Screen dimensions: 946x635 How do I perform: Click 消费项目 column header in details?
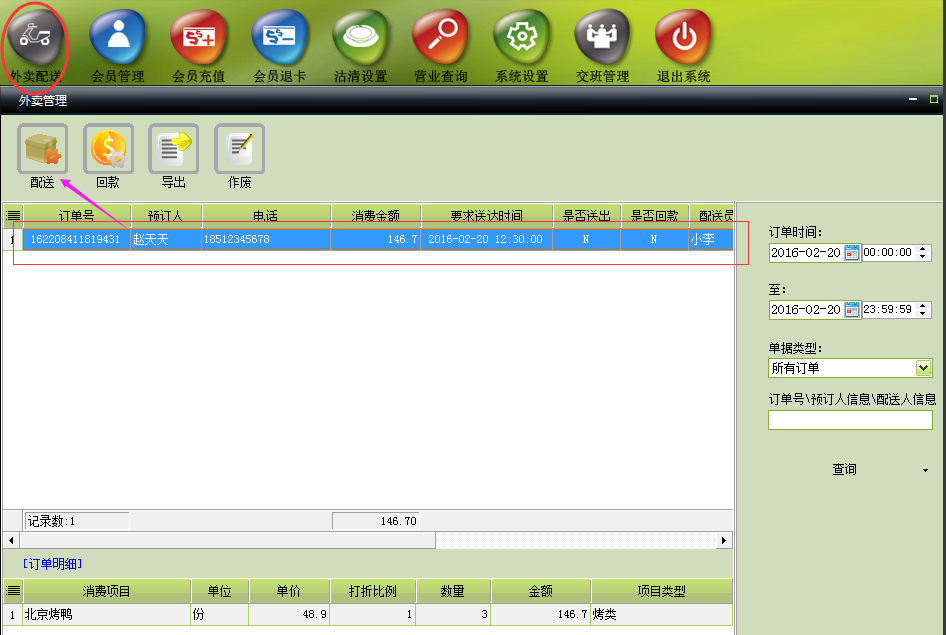tap(107, 591)
